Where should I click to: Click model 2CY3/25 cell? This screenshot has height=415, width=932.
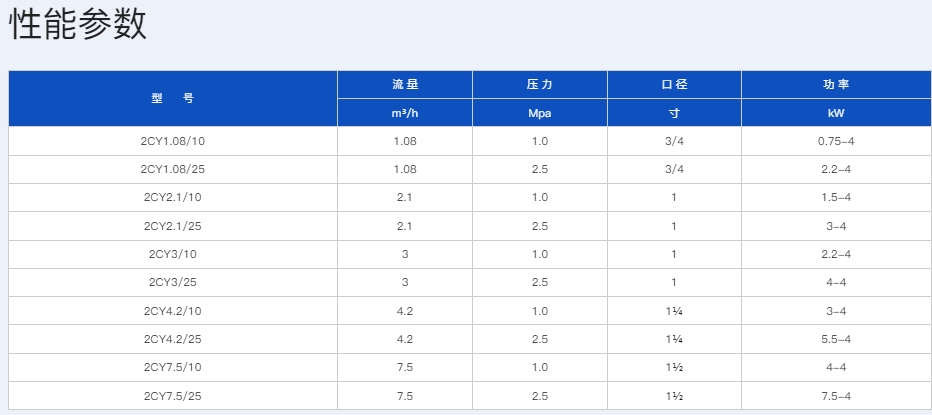click(x=173, y=282)
